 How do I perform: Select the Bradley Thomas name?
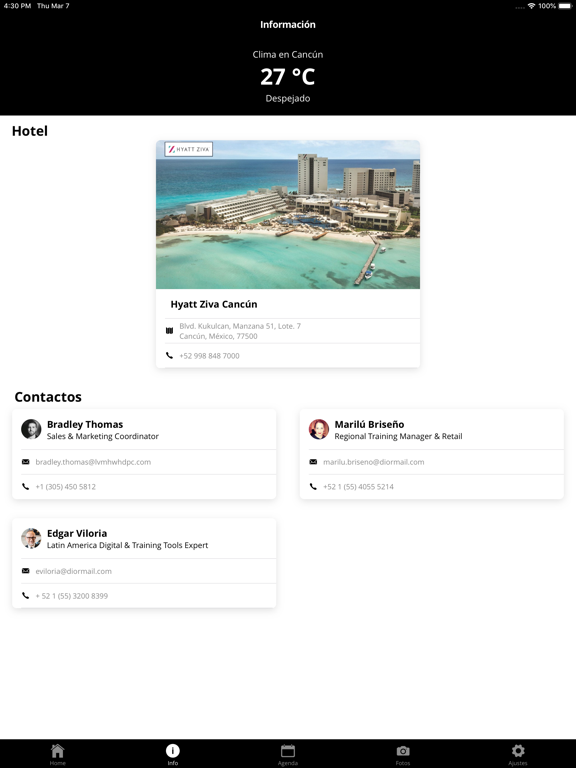click(85, 424)
